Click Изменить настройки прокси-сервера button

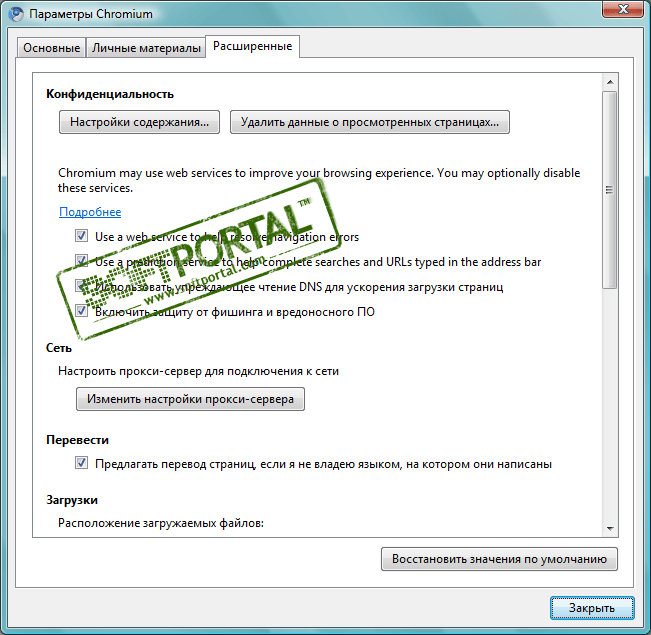191,399
